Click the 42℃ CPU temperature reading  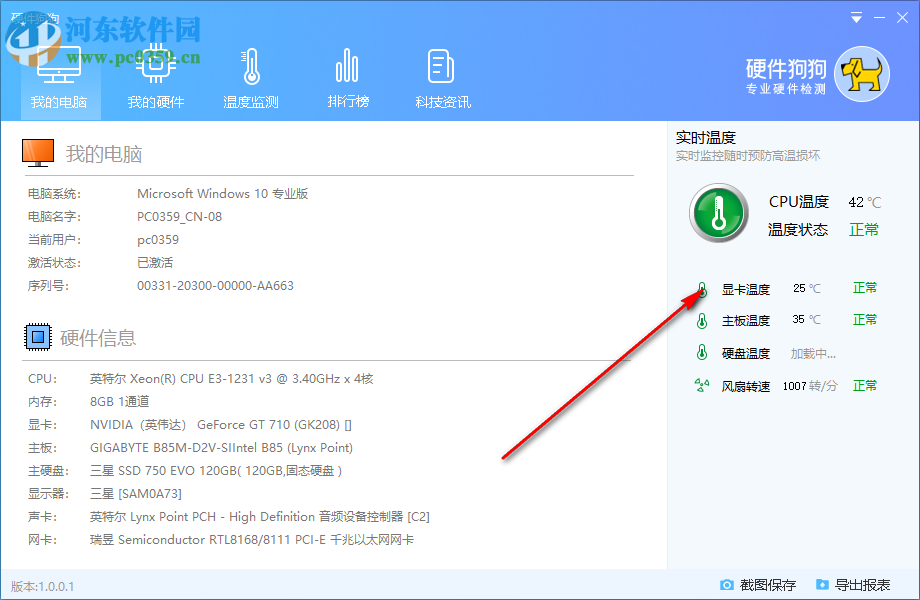pyautogui.click(x=866, y=201)
